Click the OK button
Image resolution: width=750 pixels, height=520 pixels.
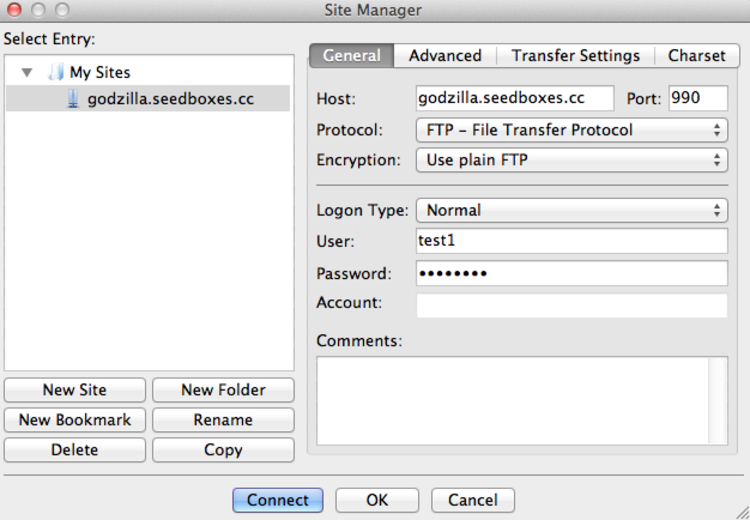[x=377, y=500]
